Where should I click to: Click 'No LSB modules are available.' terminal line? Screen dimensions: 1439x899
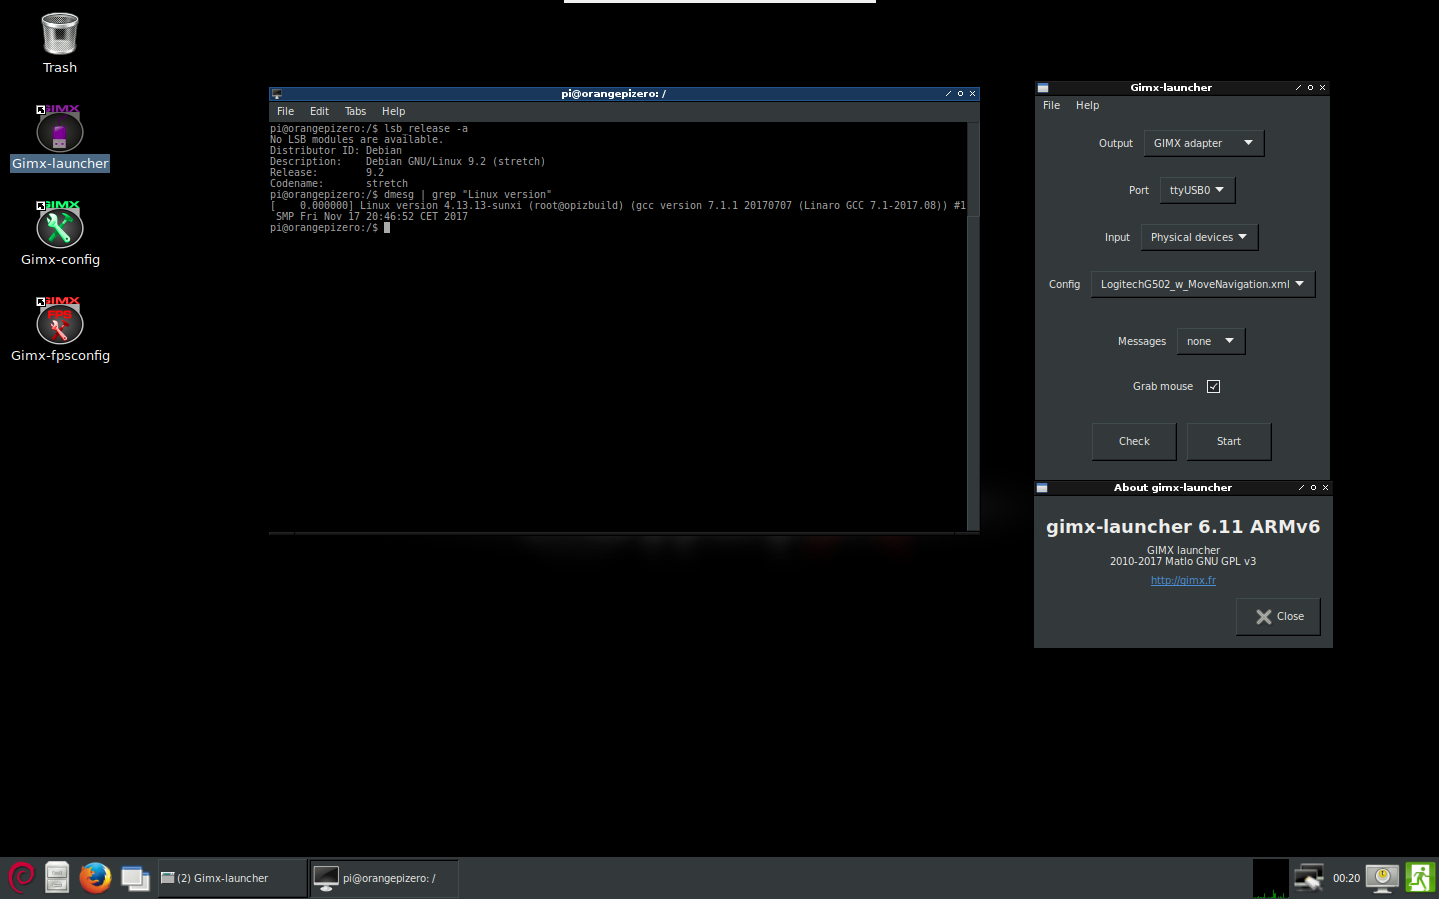357,140
